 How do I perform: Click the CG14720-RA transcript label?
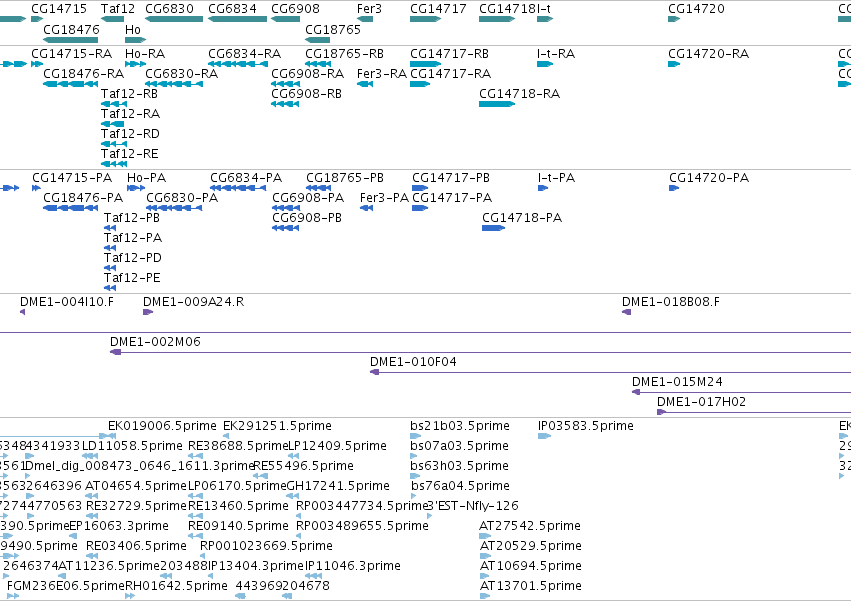coord(708,54)
